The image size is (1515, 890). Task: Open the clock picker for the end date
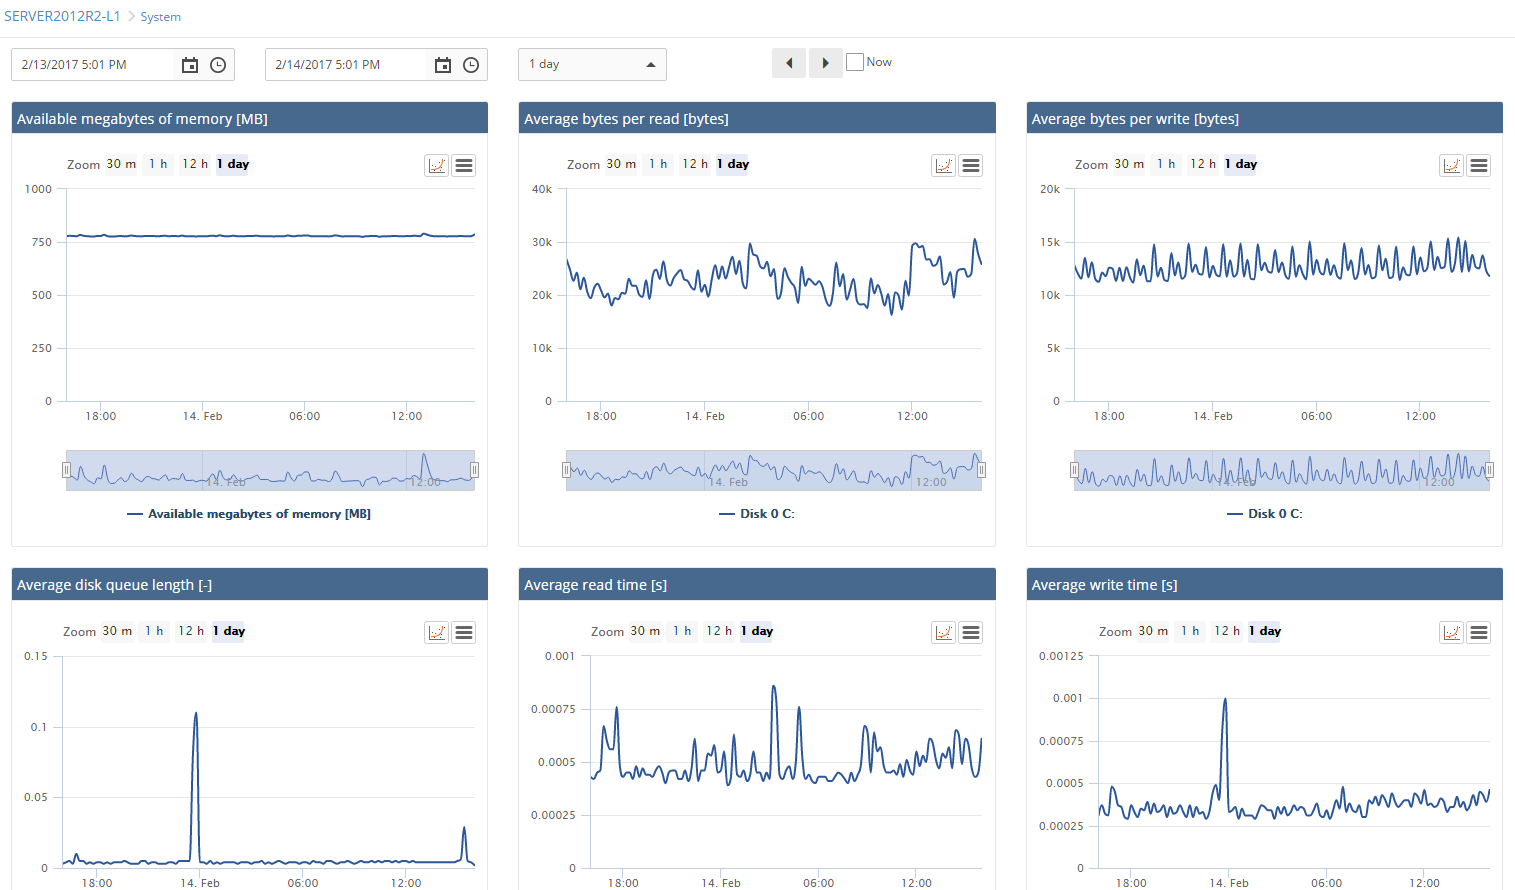470,64
